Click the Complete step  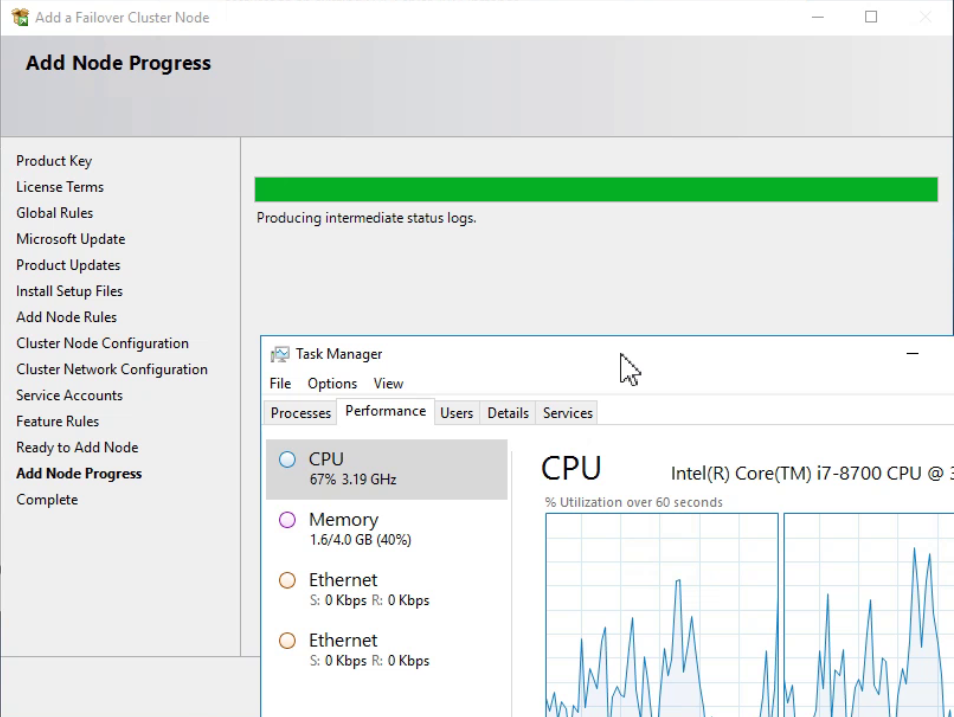(x=47, y=500)
